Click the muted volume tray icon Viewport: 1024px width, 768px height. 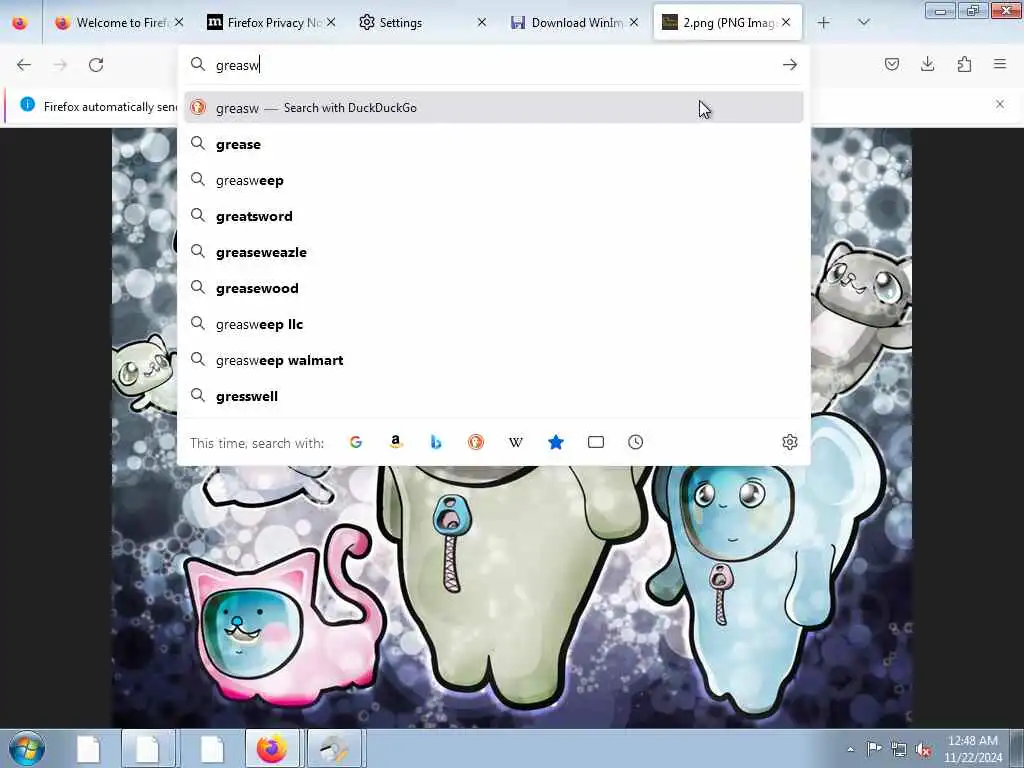pyautogui.click(x=923, y=750)
